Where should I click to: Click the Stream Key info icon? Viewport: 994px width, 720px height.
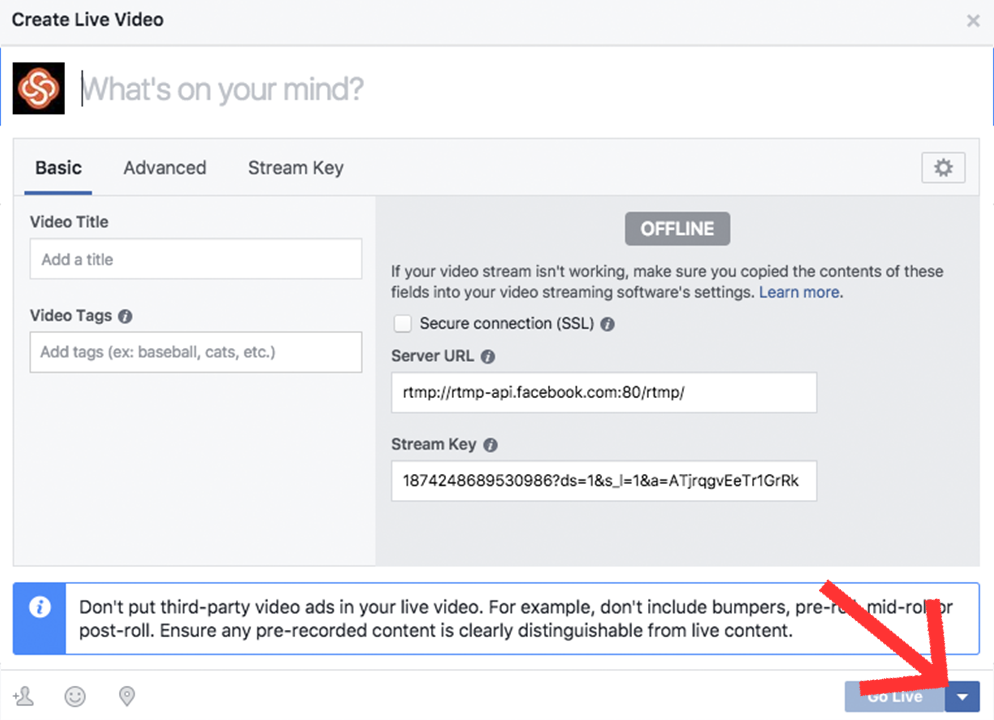[491, 445]
